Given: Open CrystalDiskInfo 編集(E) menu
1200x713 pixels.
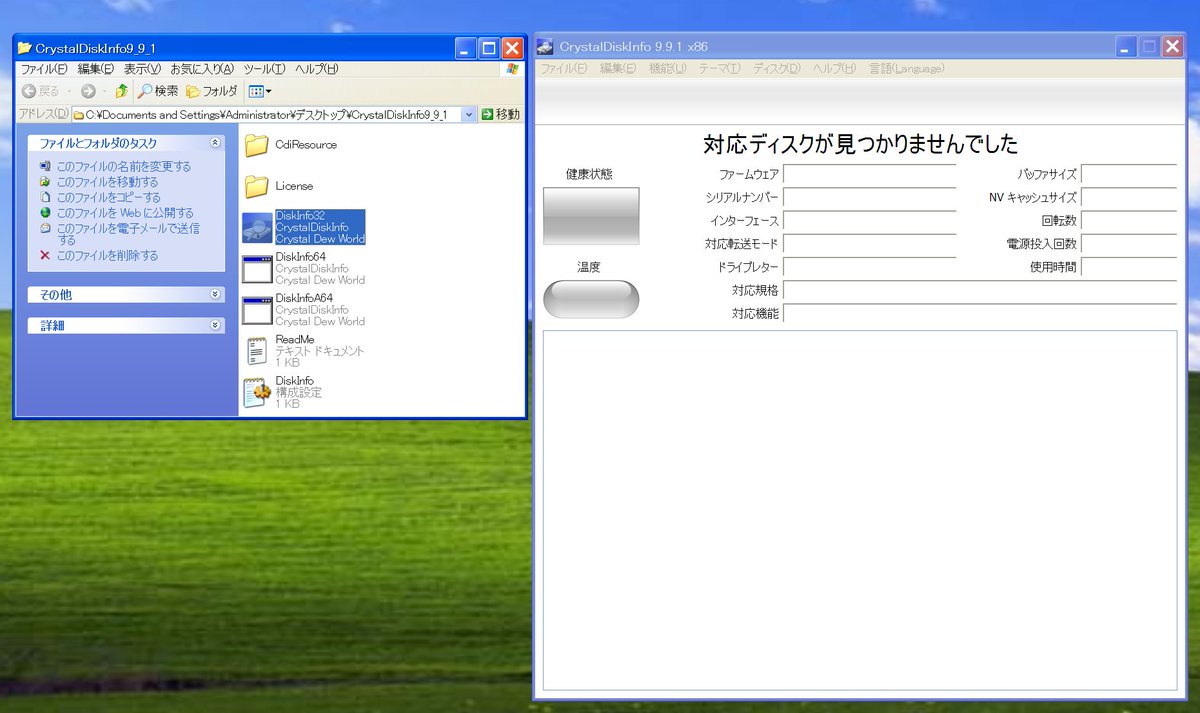Looking at the screenshot, I should [x=618, y=69].
